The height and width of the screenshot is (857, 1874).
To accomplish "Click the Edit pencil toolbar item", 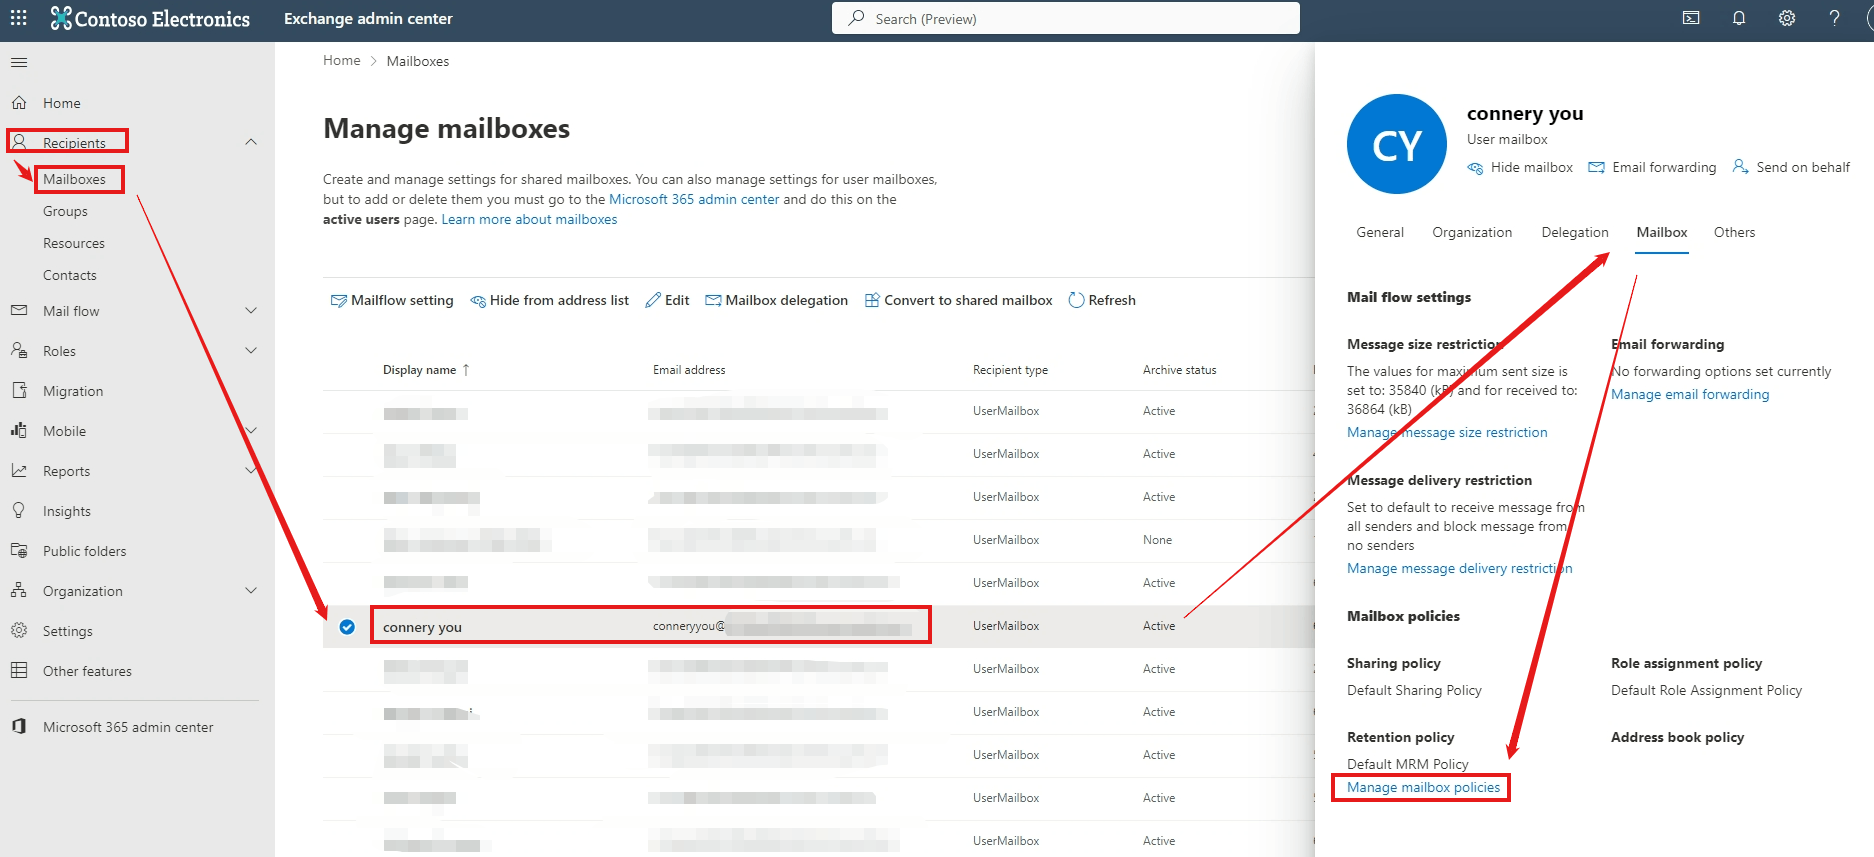I will (x=668, y=300).
